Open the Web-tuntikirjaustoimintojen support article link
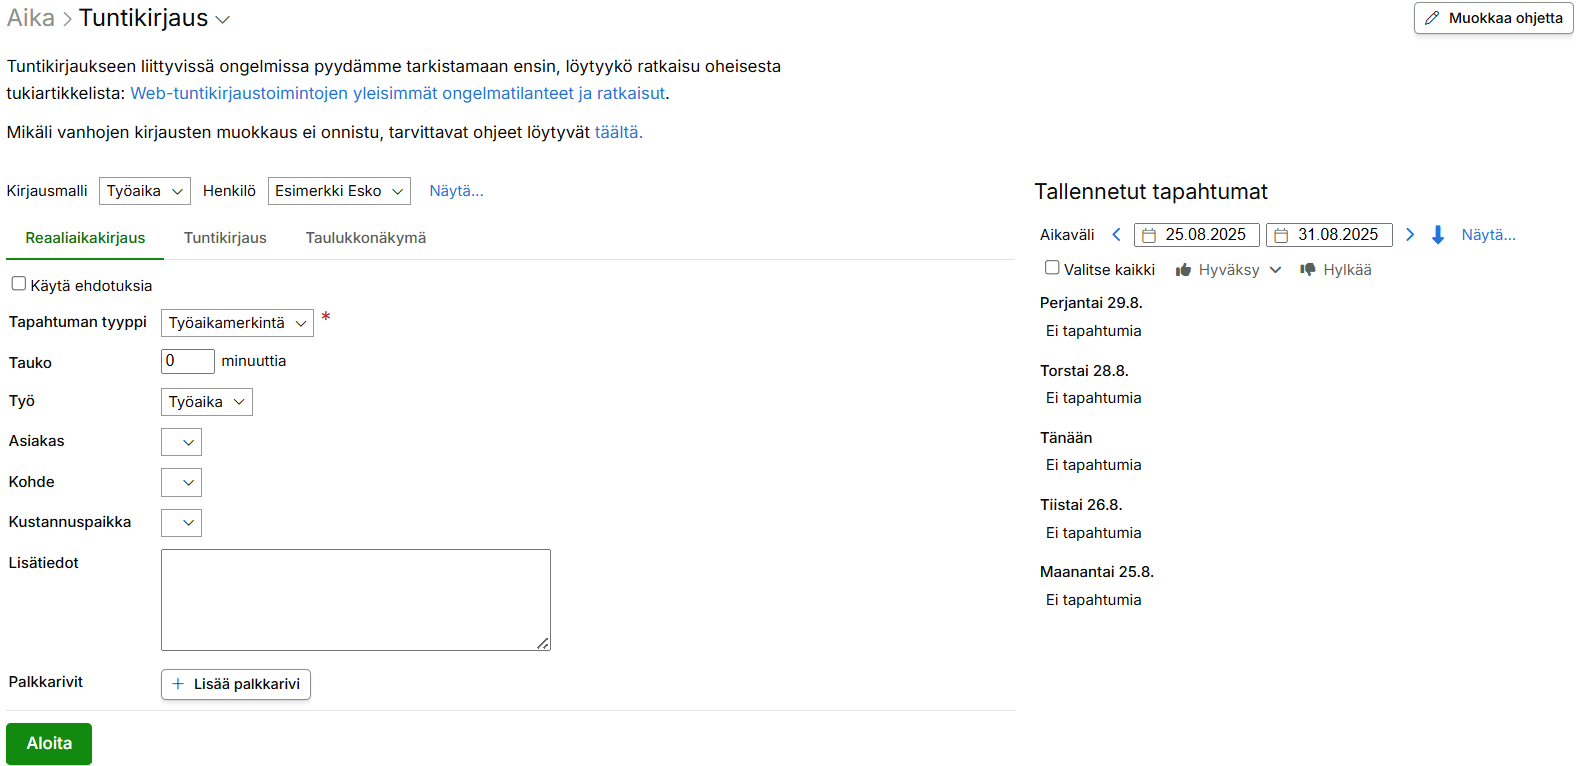This screenshot has height=766, width=1579. point(398,93)
